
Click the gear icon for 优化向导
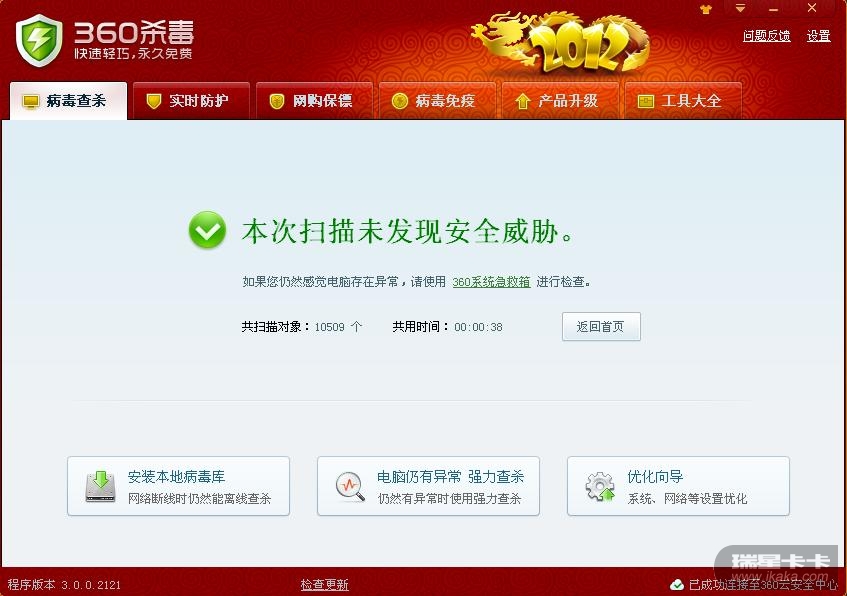click(x=600, y=486)
